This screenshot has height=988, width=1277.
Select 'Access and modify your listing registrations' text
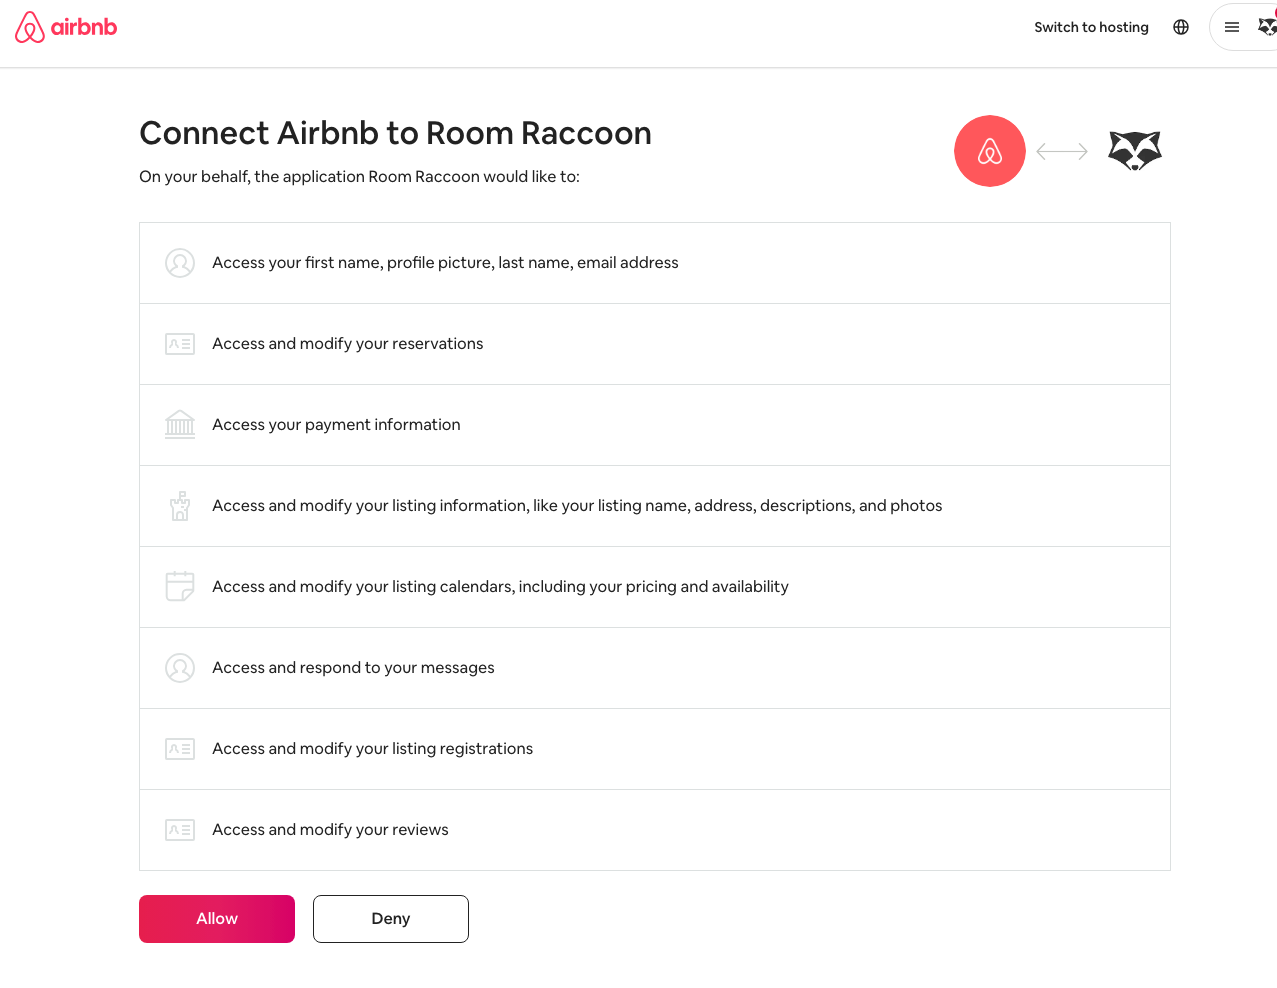pos(372,749)
